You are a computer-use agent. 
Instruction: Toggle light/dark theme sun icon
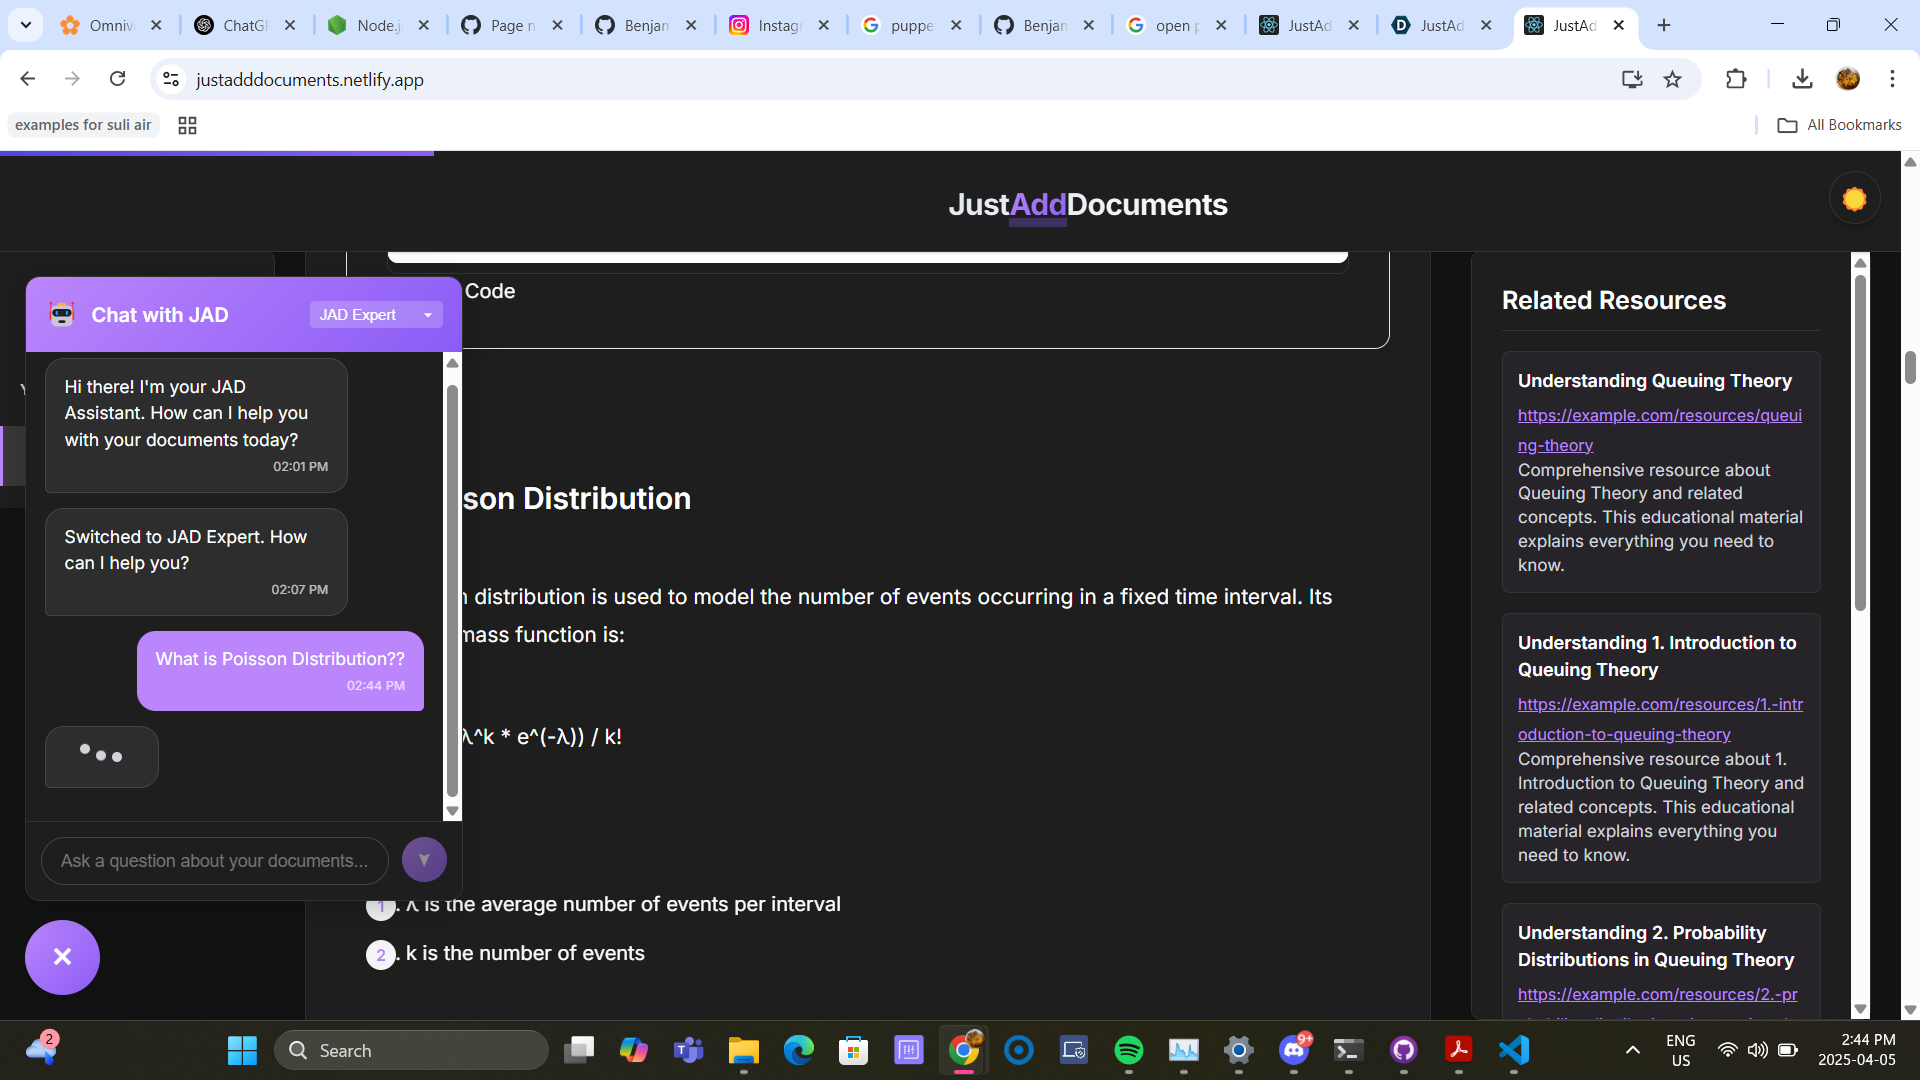click(1854, 199)
